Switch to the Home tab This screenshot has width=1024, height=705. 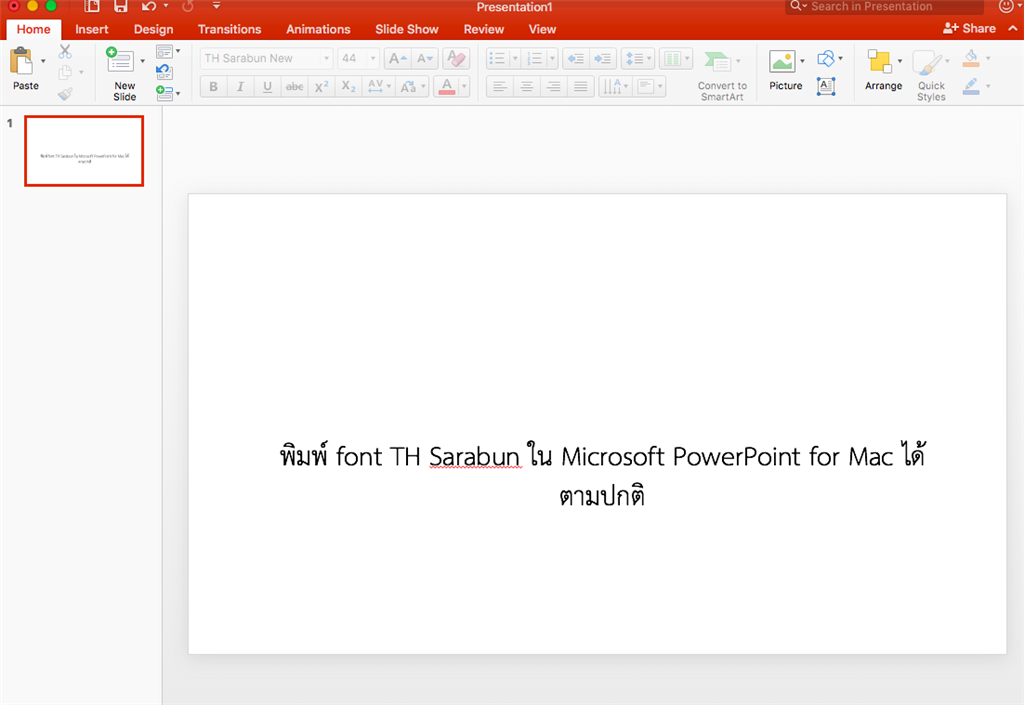pos(33,29)
